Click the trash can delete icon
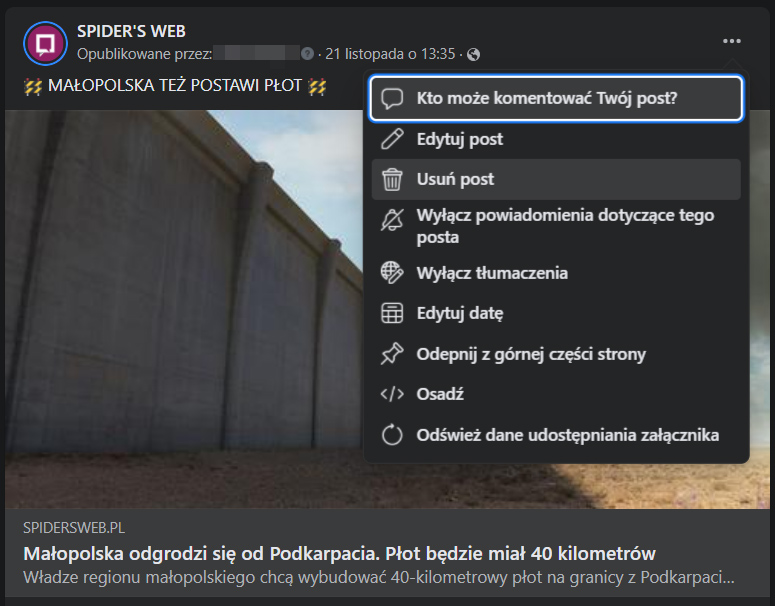Image resolution: width=775 pixels, height=606 pixels. pos(392,179)
